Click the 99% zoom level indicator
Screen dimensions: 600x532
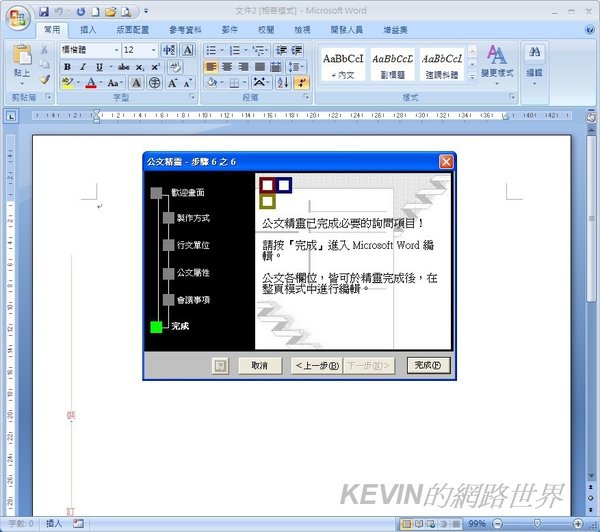tap(477, 523)
